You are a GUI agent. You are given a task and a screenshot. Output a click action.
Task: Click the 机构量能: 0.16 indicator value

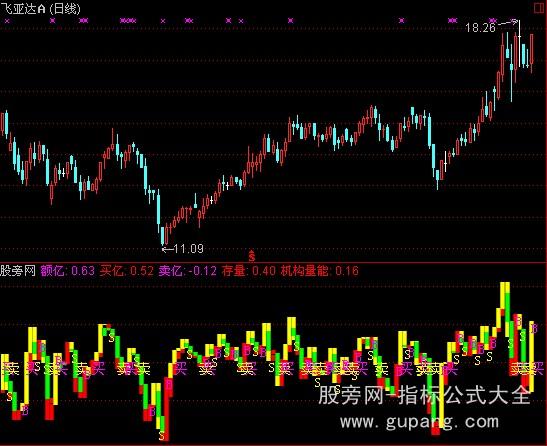[320, 271]
